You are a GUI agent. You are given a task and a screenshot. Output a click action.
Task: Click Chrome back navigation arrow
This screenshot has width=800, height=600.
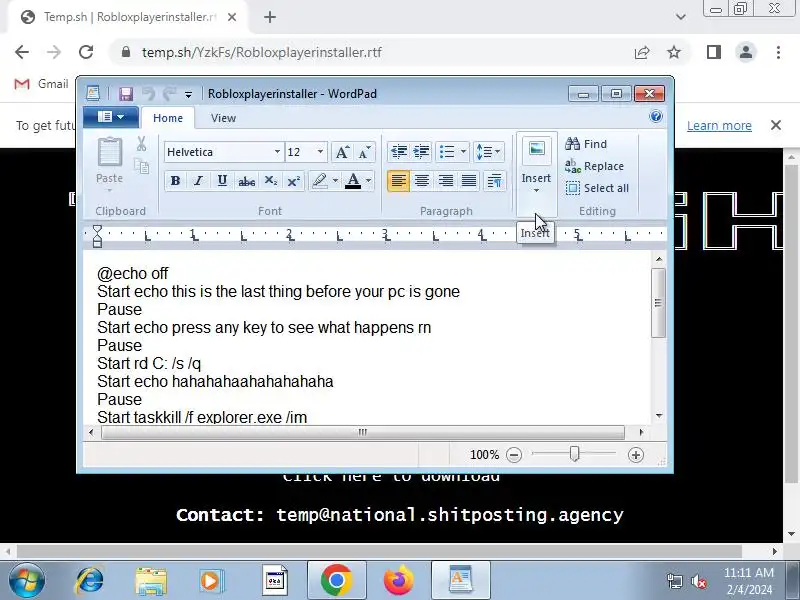tap(22, 52)
